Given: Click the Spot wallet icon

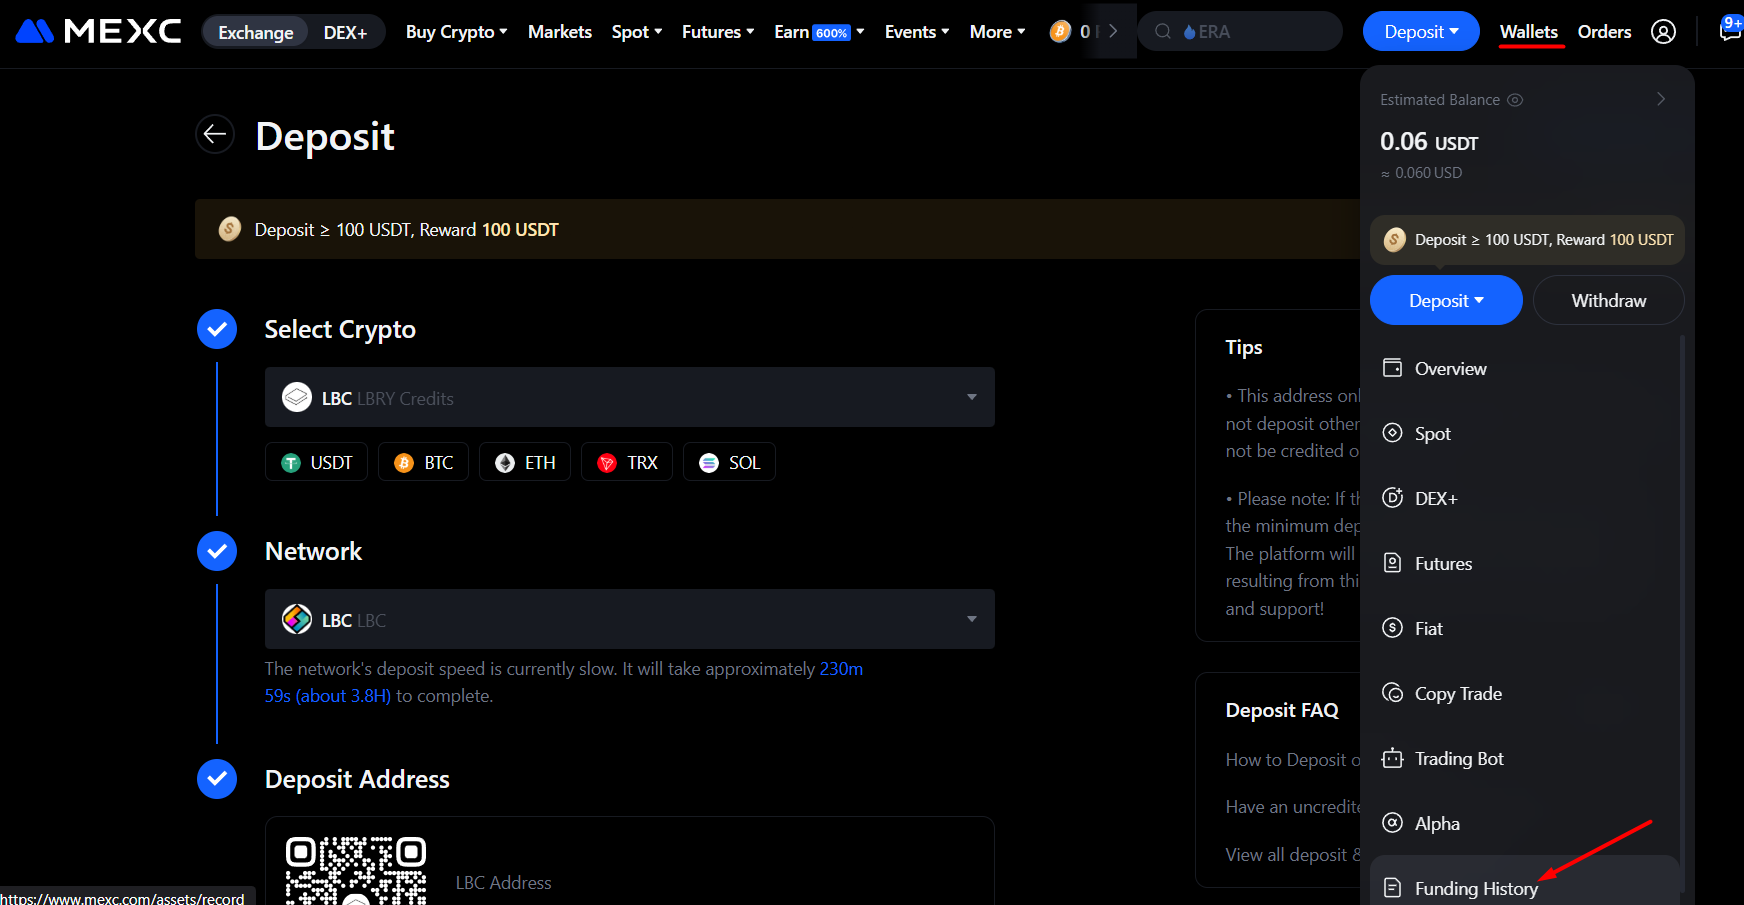Looking at the screenshot, I should [x=1392, y=433].
